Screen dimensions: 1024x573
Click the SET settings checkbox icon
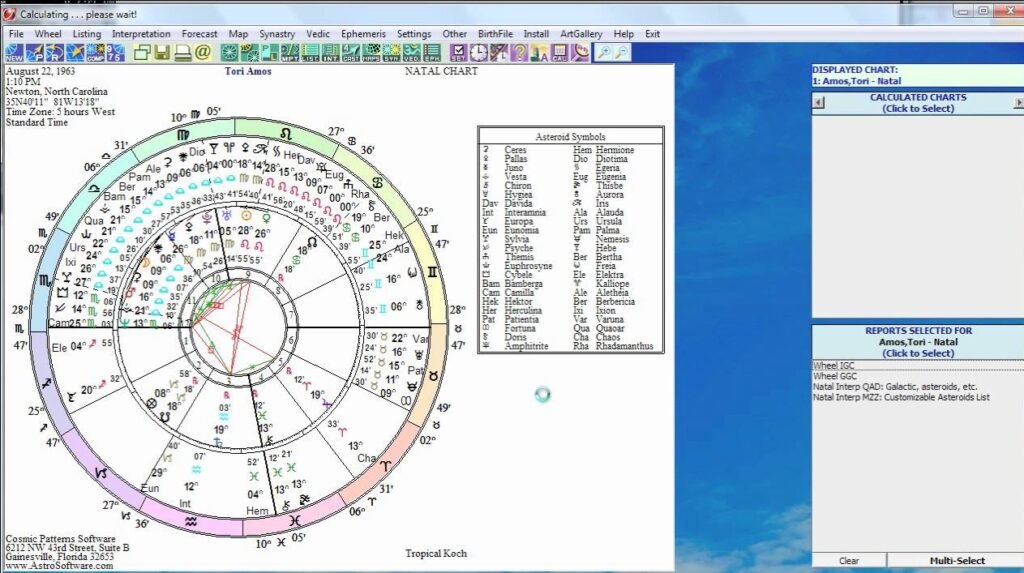[459, 53]
